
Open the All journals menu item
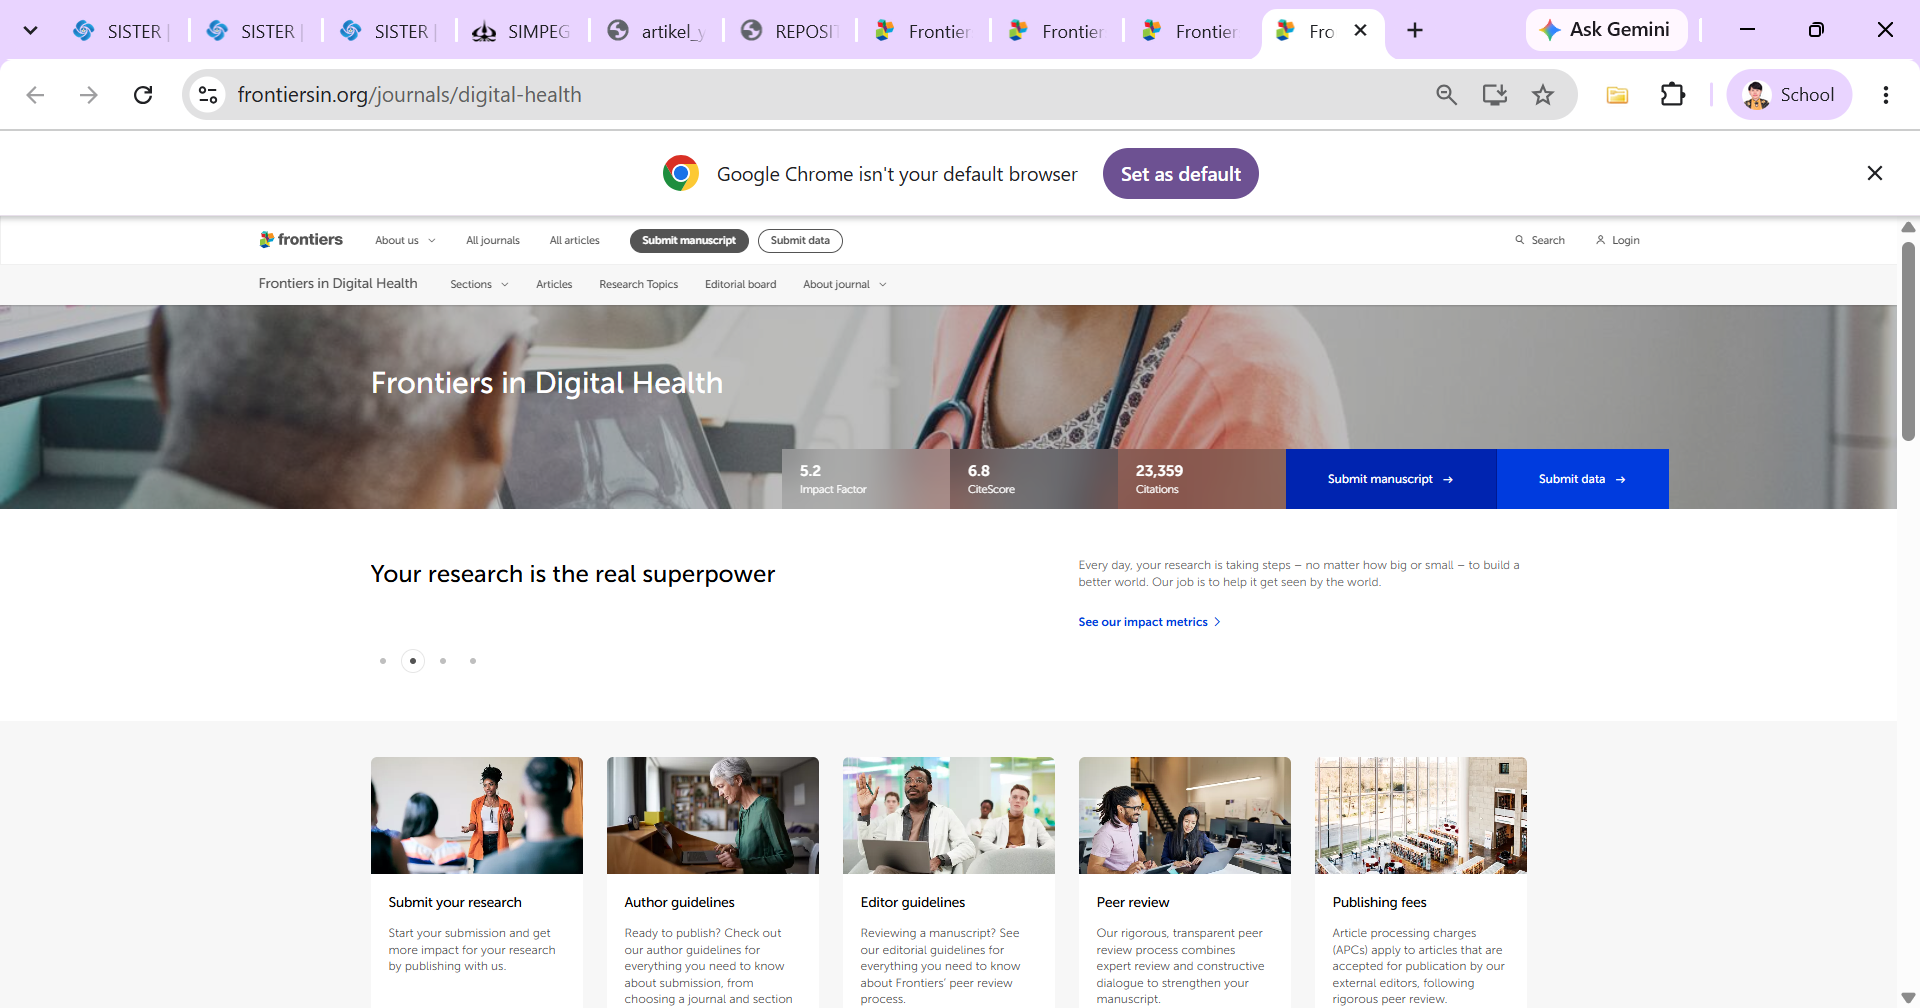(493, 240)
